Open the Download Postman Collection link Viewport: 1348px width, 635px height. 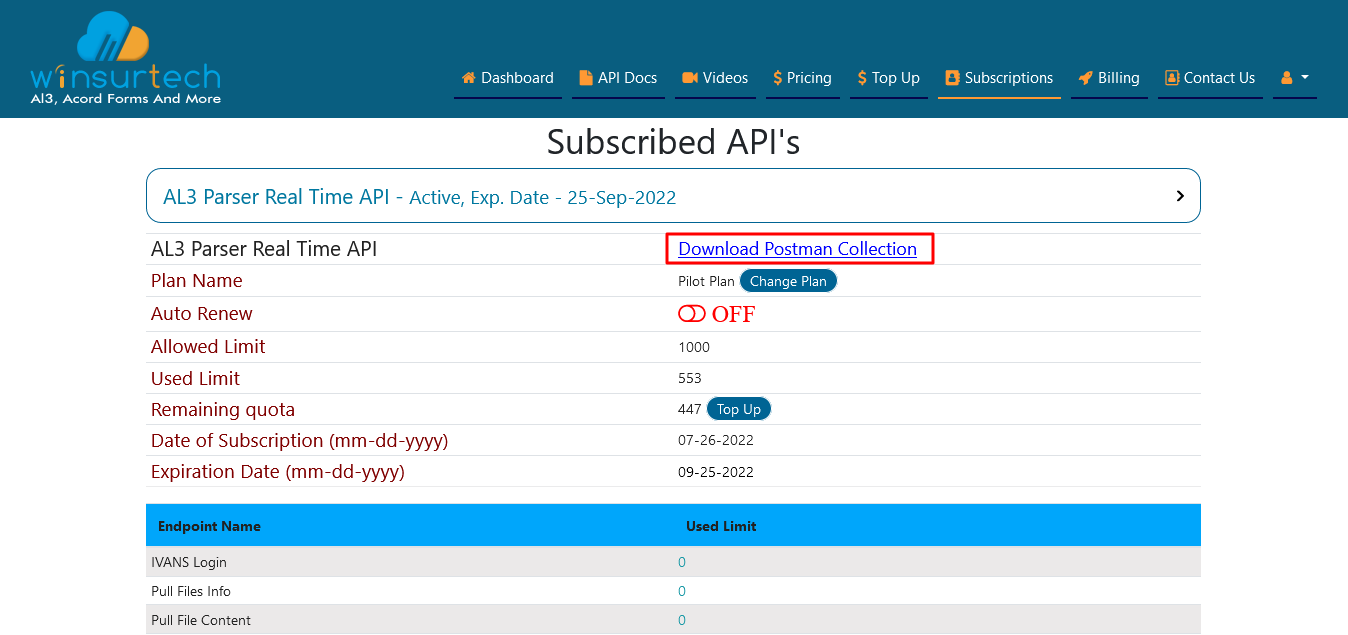coord(799,248)
